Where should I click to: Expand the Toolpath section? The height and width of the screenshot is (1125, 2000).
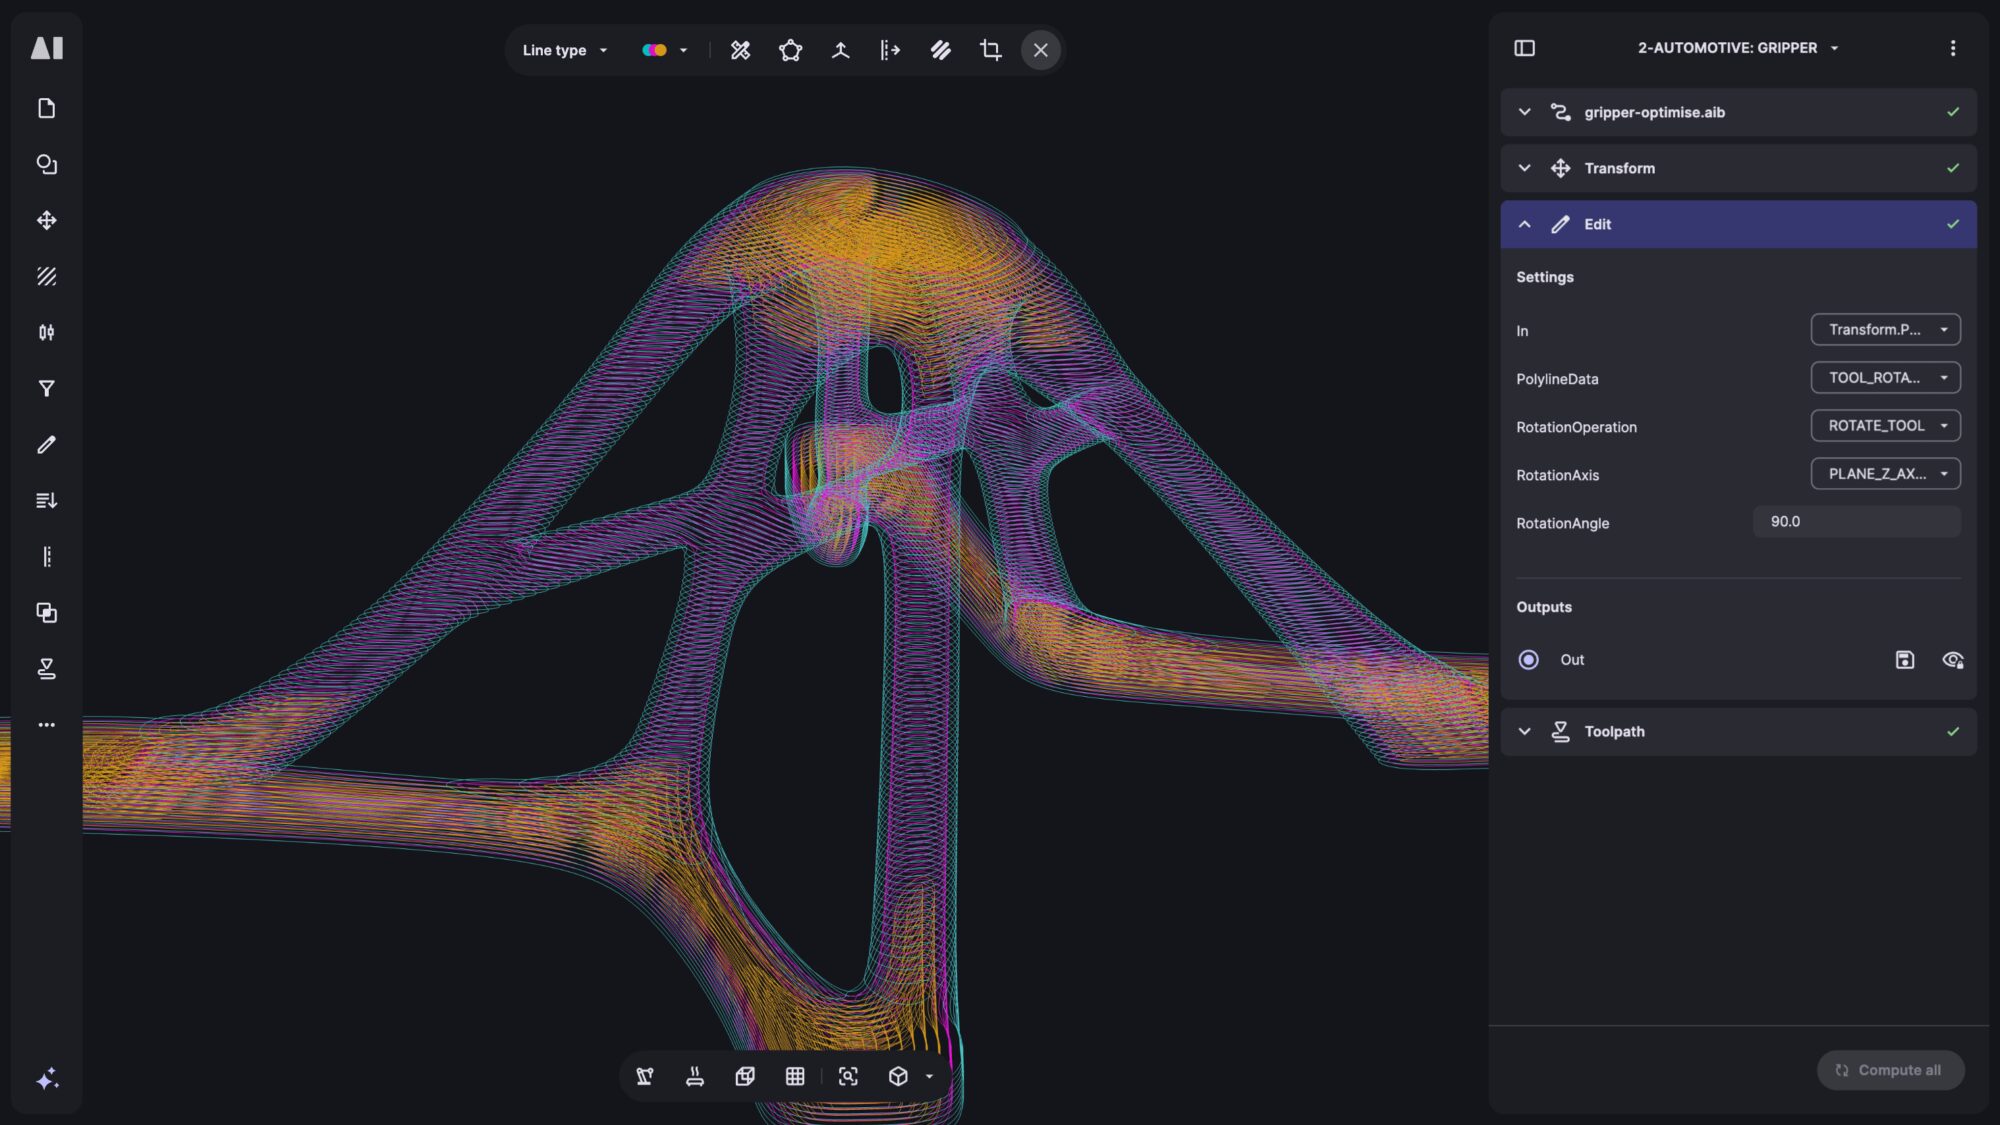1524,731
